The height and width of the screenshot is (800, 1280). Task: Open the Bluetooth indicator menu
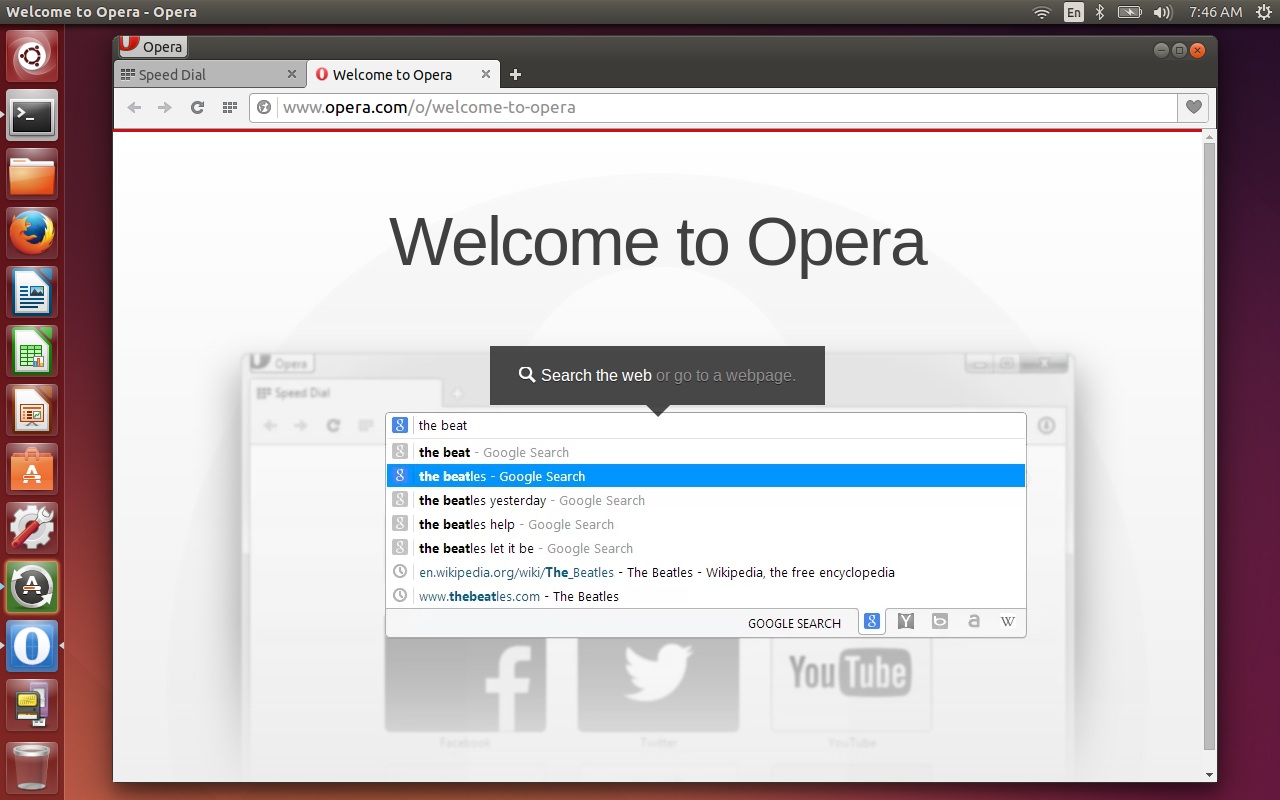(1099, 12)
